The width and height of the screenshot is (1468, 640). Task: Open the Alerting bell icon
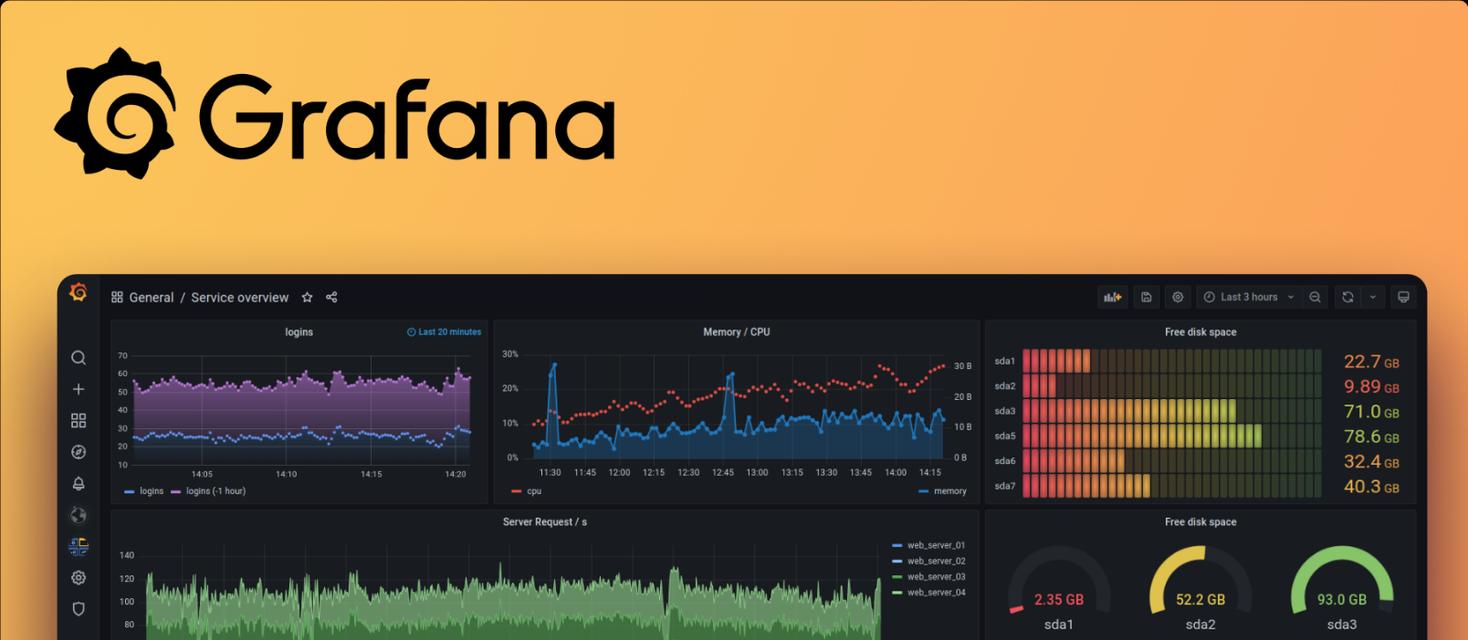tap(78, 484)
